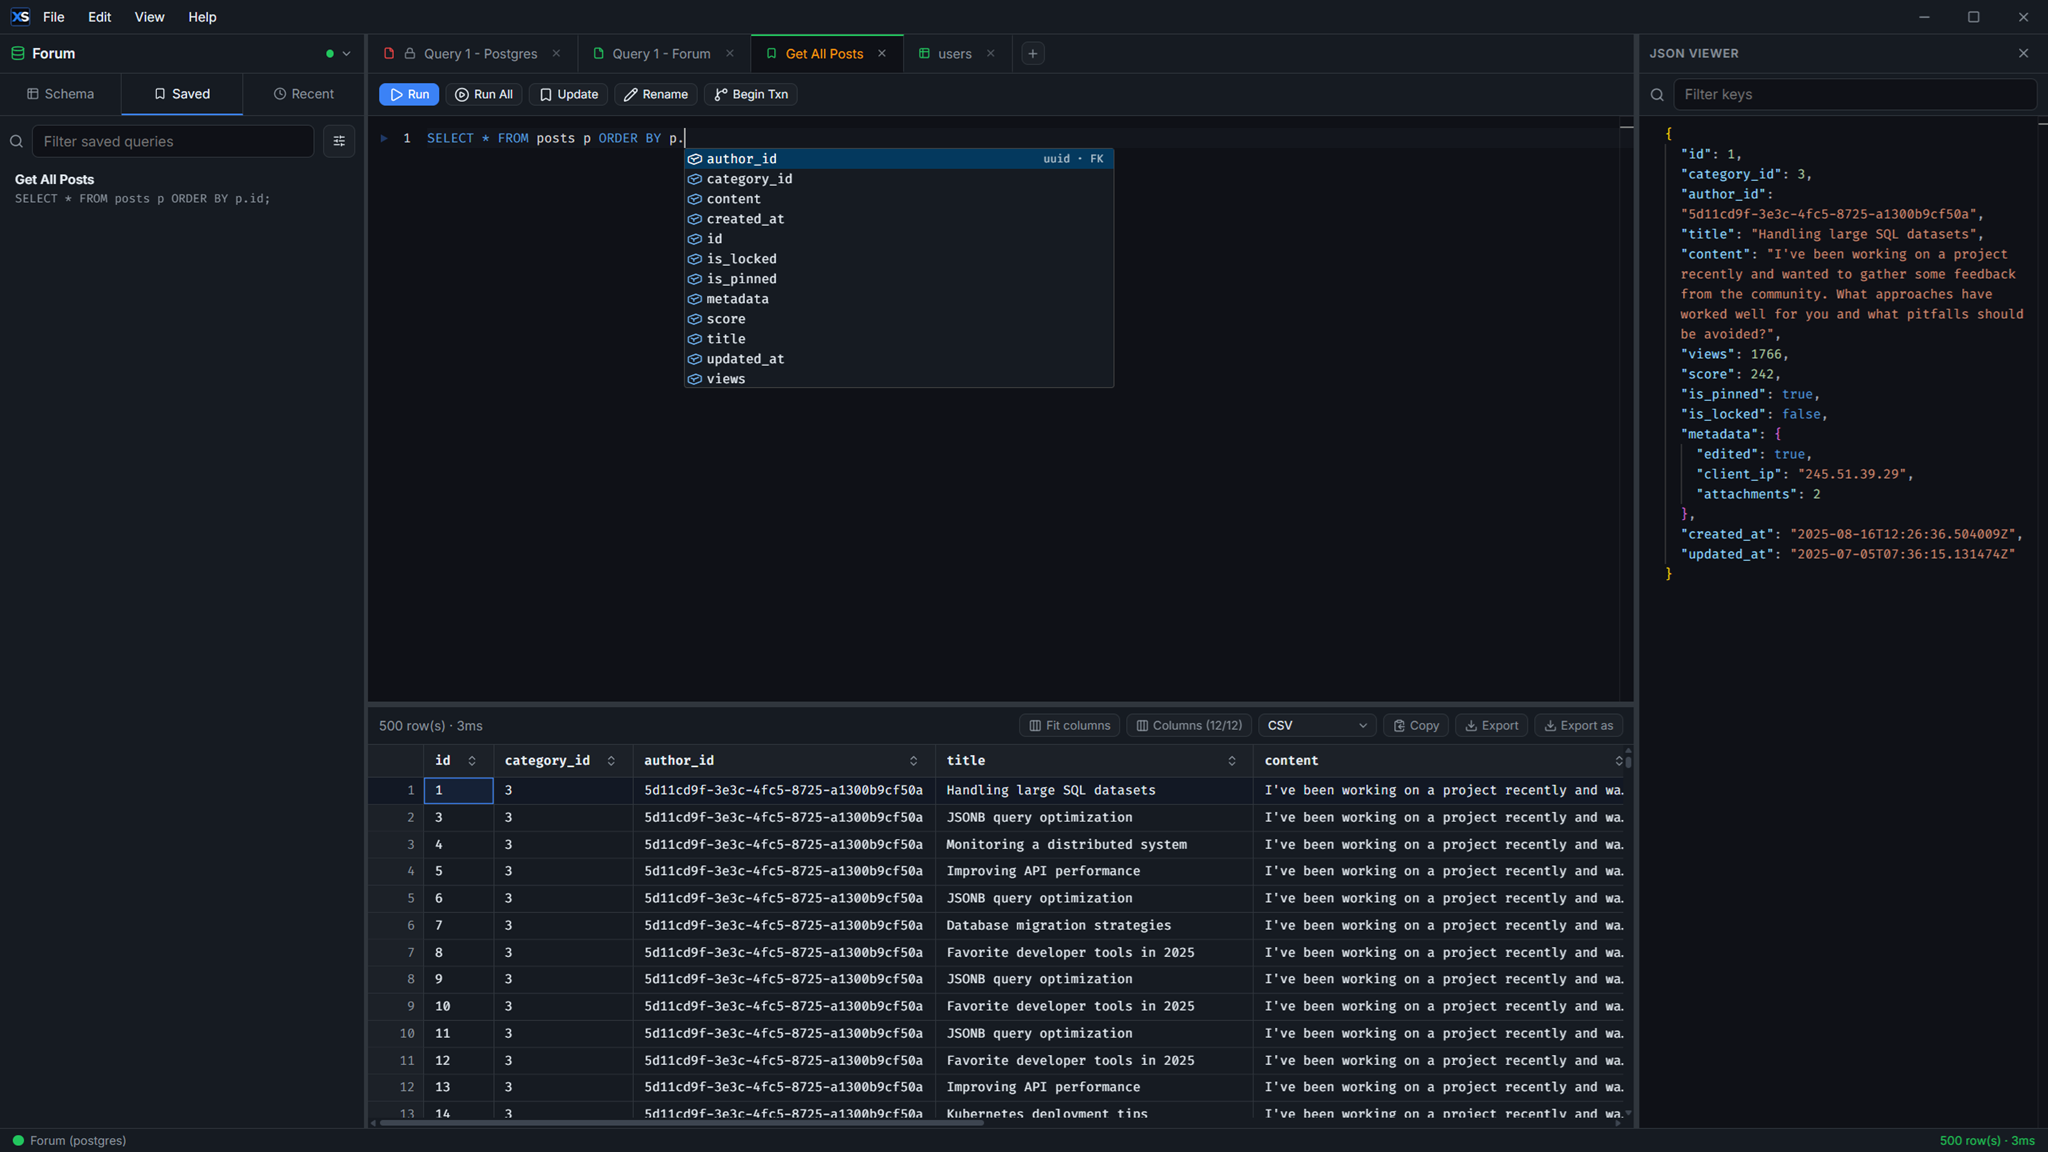Image resolution: width=2048 pixels, height=1152 pixels.
Task: Choose is_locked from autocomplete list
Action: (x=898, y=259)
